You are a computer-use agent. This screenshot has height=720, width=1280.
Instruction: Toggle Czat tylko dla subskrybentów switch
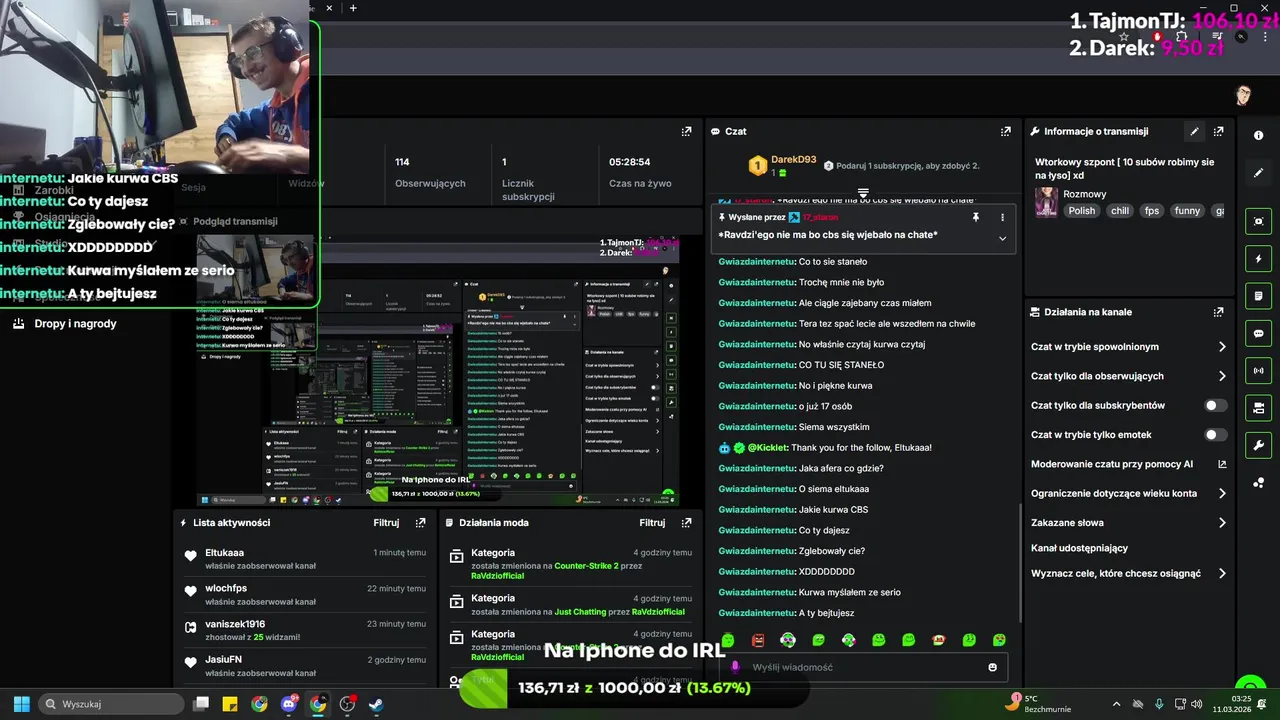tap(1215, 405)
